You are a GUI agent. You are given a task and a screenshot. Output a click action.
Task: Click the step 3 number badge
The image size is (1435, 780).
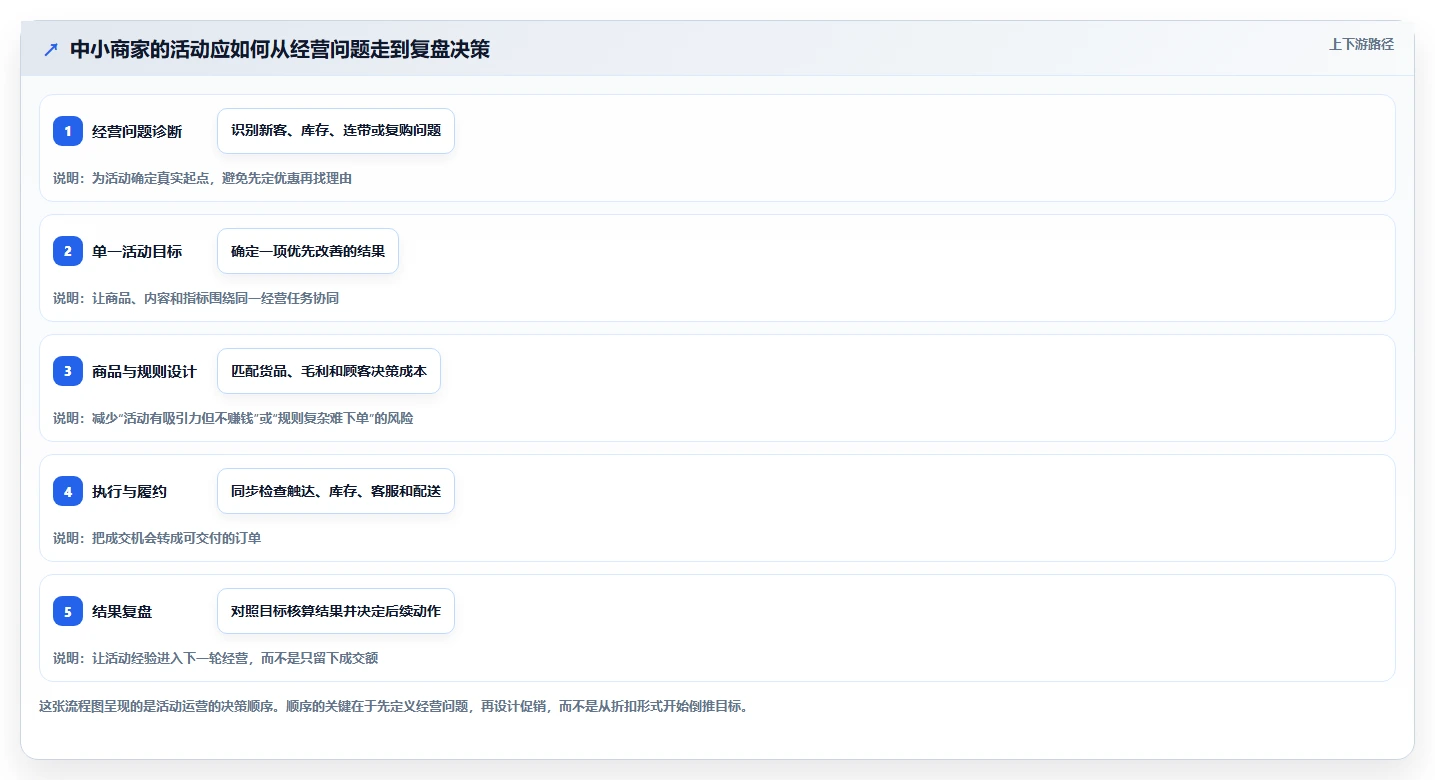68,371
